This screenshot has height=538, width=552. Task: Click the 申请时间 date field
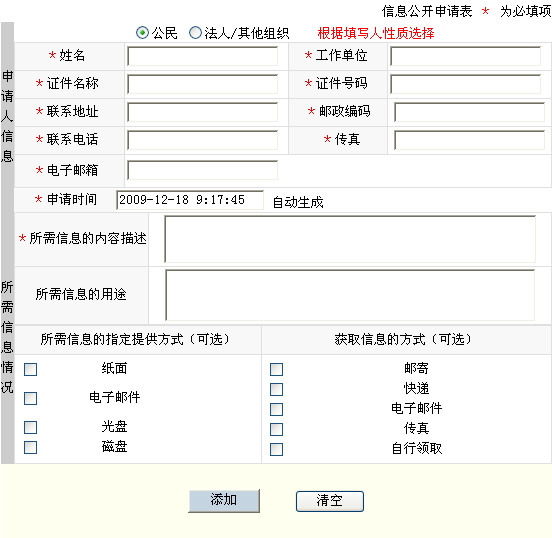(190, 200)
